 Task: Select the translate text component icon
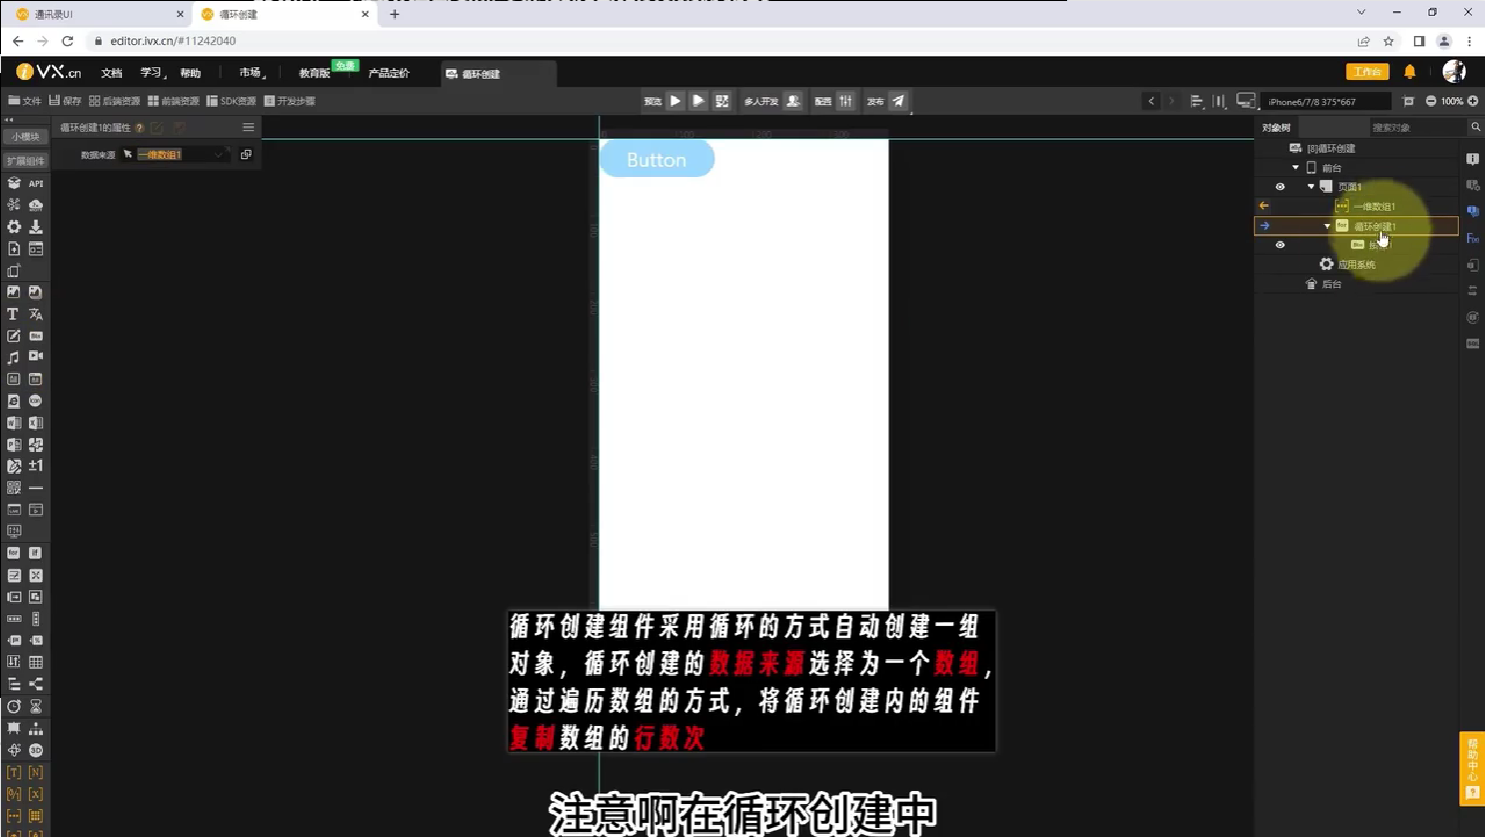click(36, 314)
